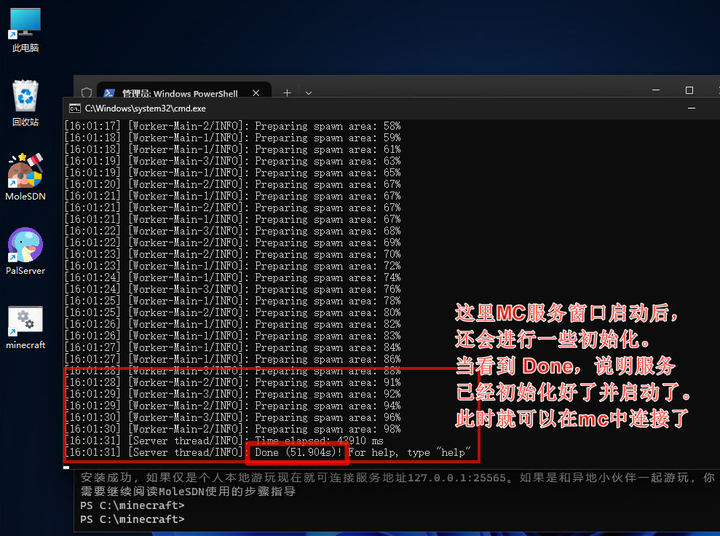Click the shield icon in the terminal tab bar
The width and height of the screenshot is (720, 536).
pos(86,93)
